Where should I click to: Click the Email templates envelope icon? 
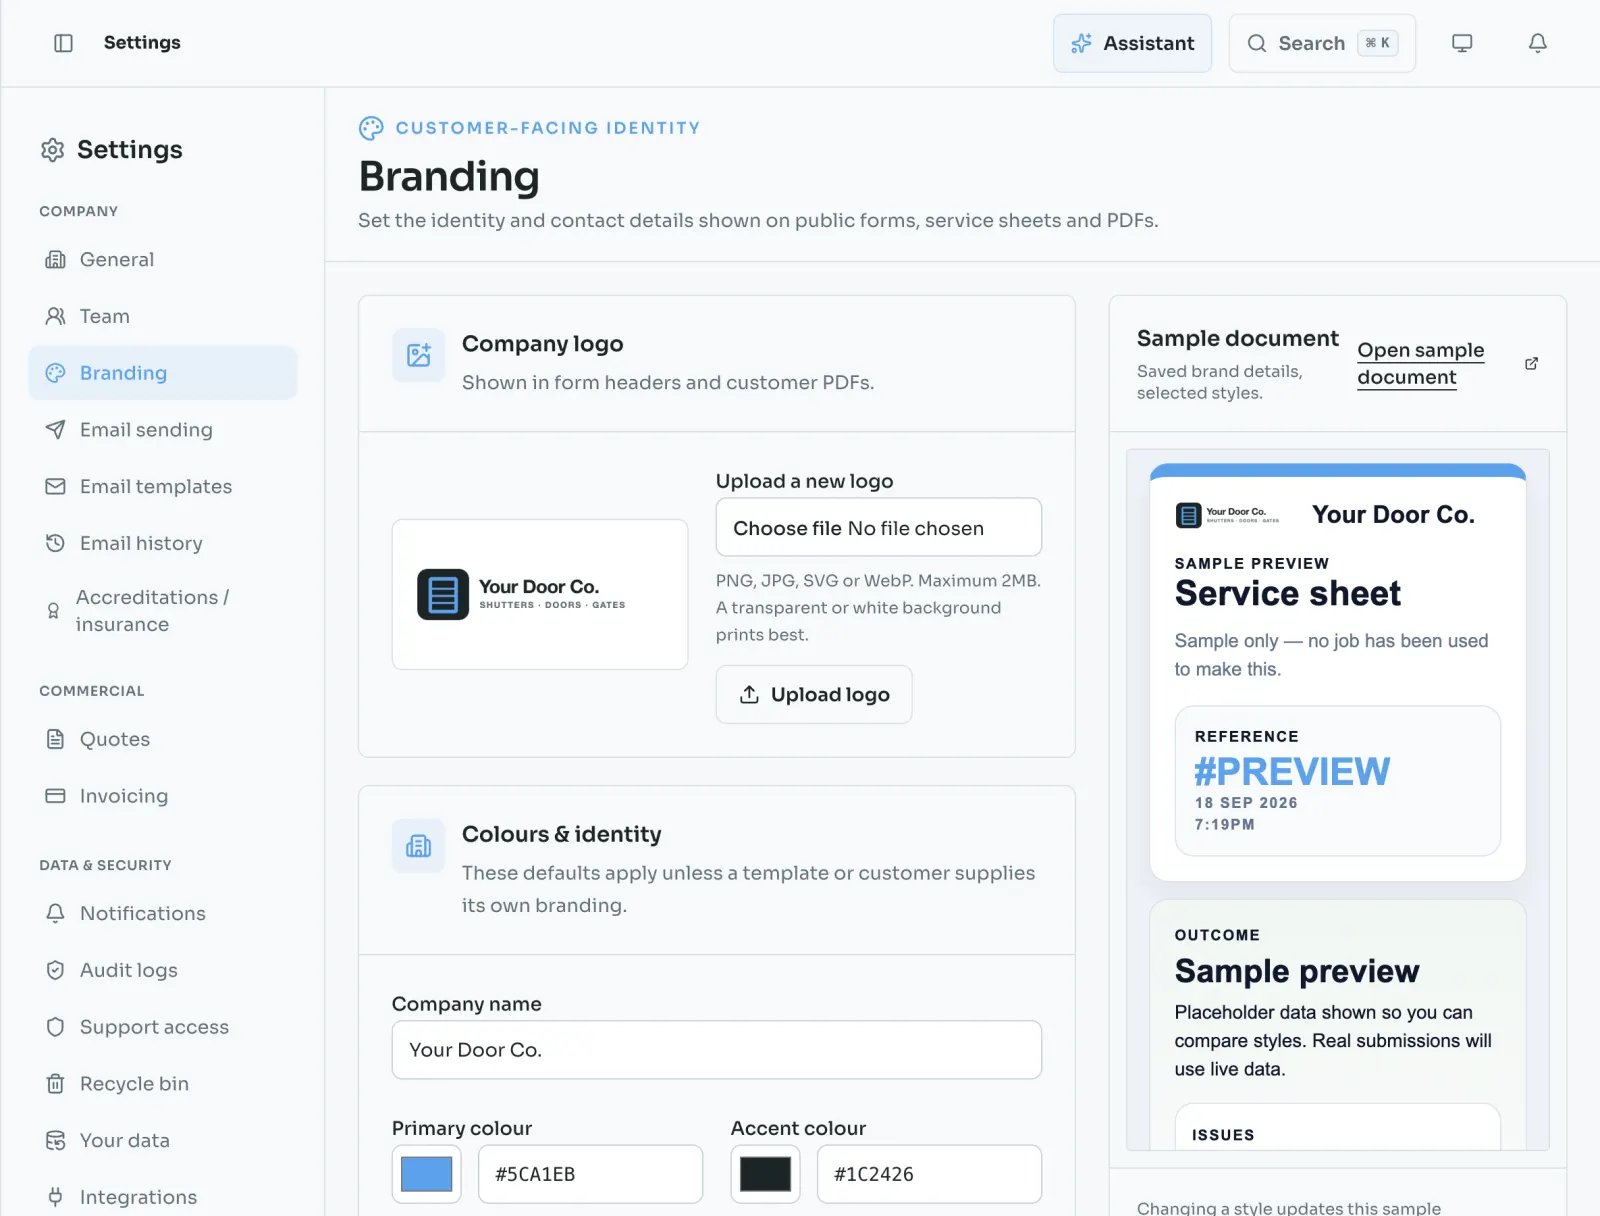coord(55,487)
